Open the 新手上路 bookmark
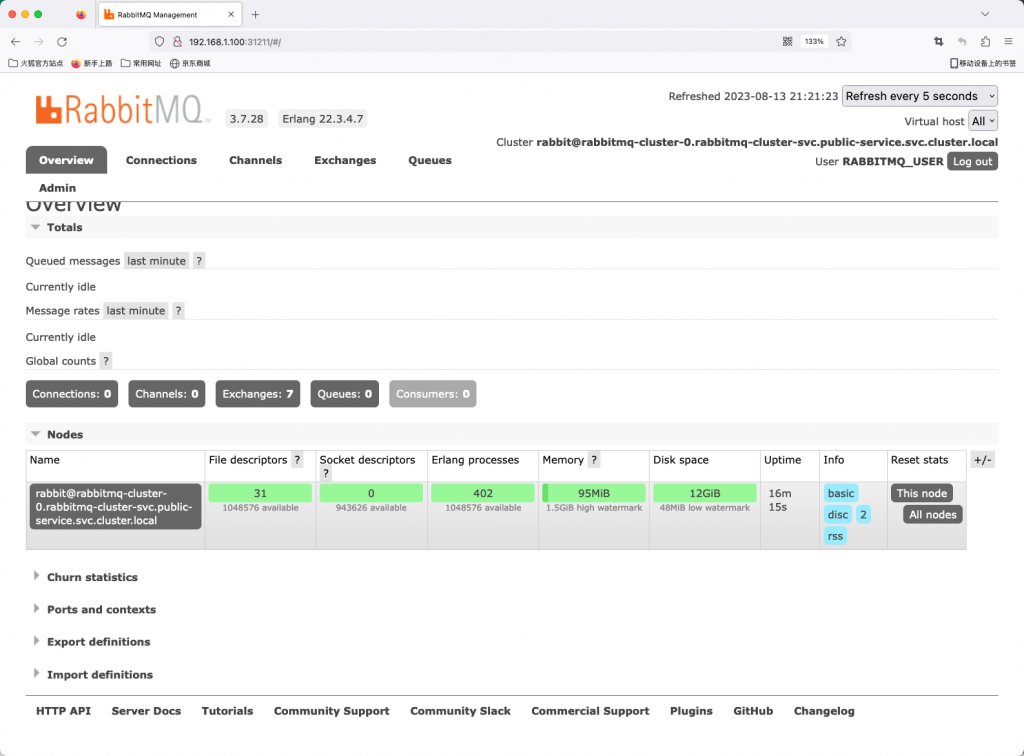Viewport: 1024px width, 756px height. click(91, 63)
